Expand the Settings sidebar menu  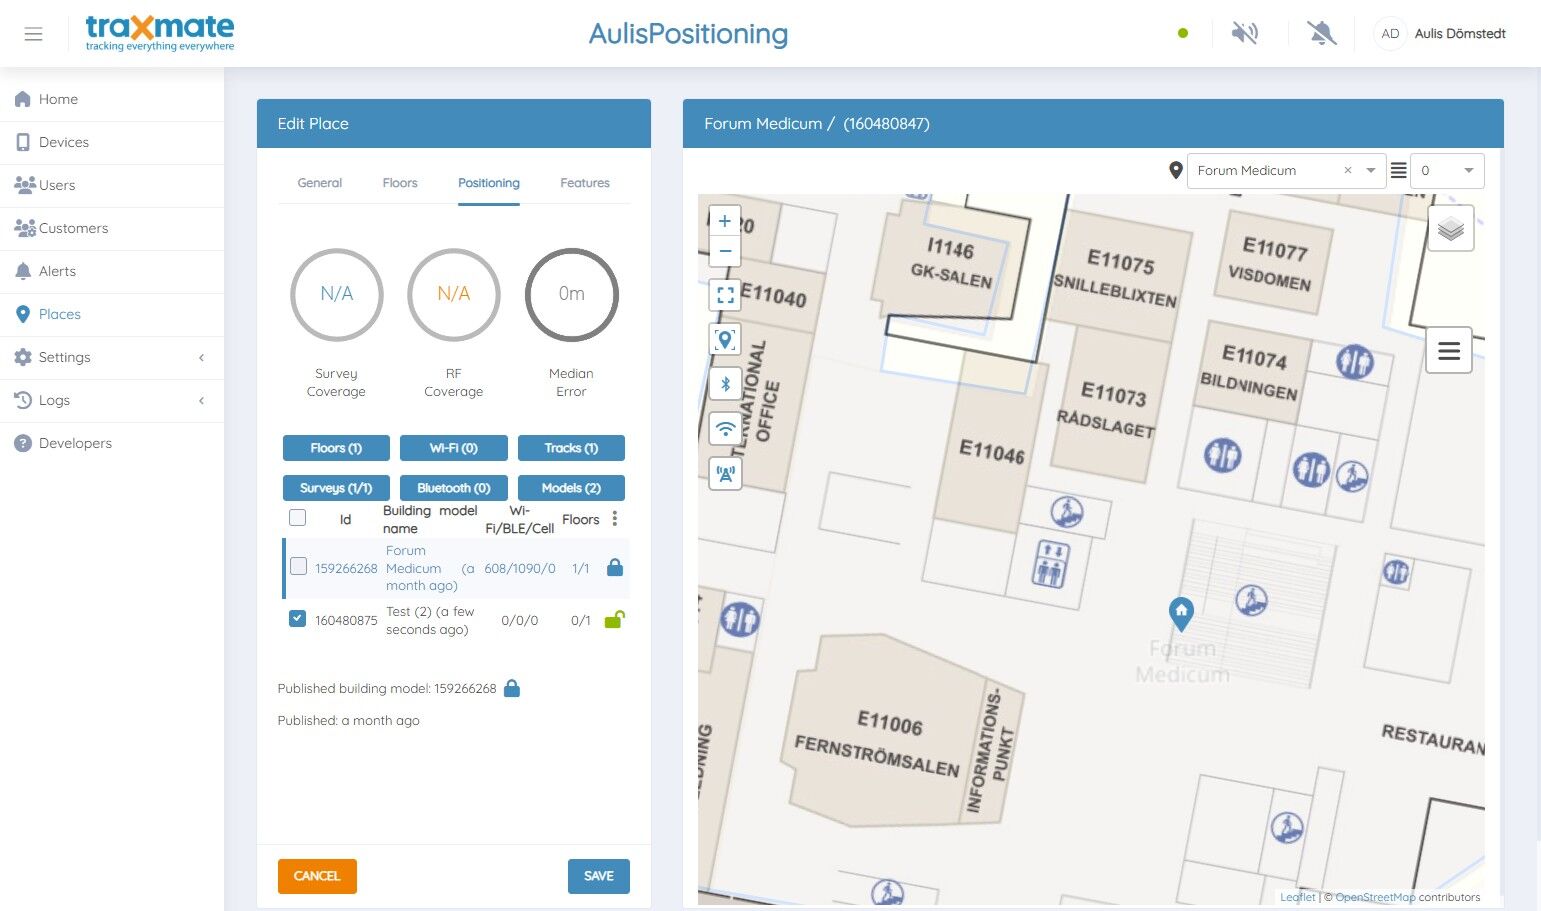pyautogui.click(x=112, y=357)
